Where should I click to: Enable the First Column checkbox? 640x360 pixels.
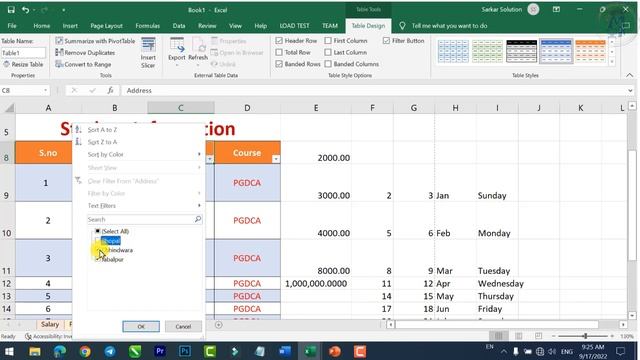(328, 40)
